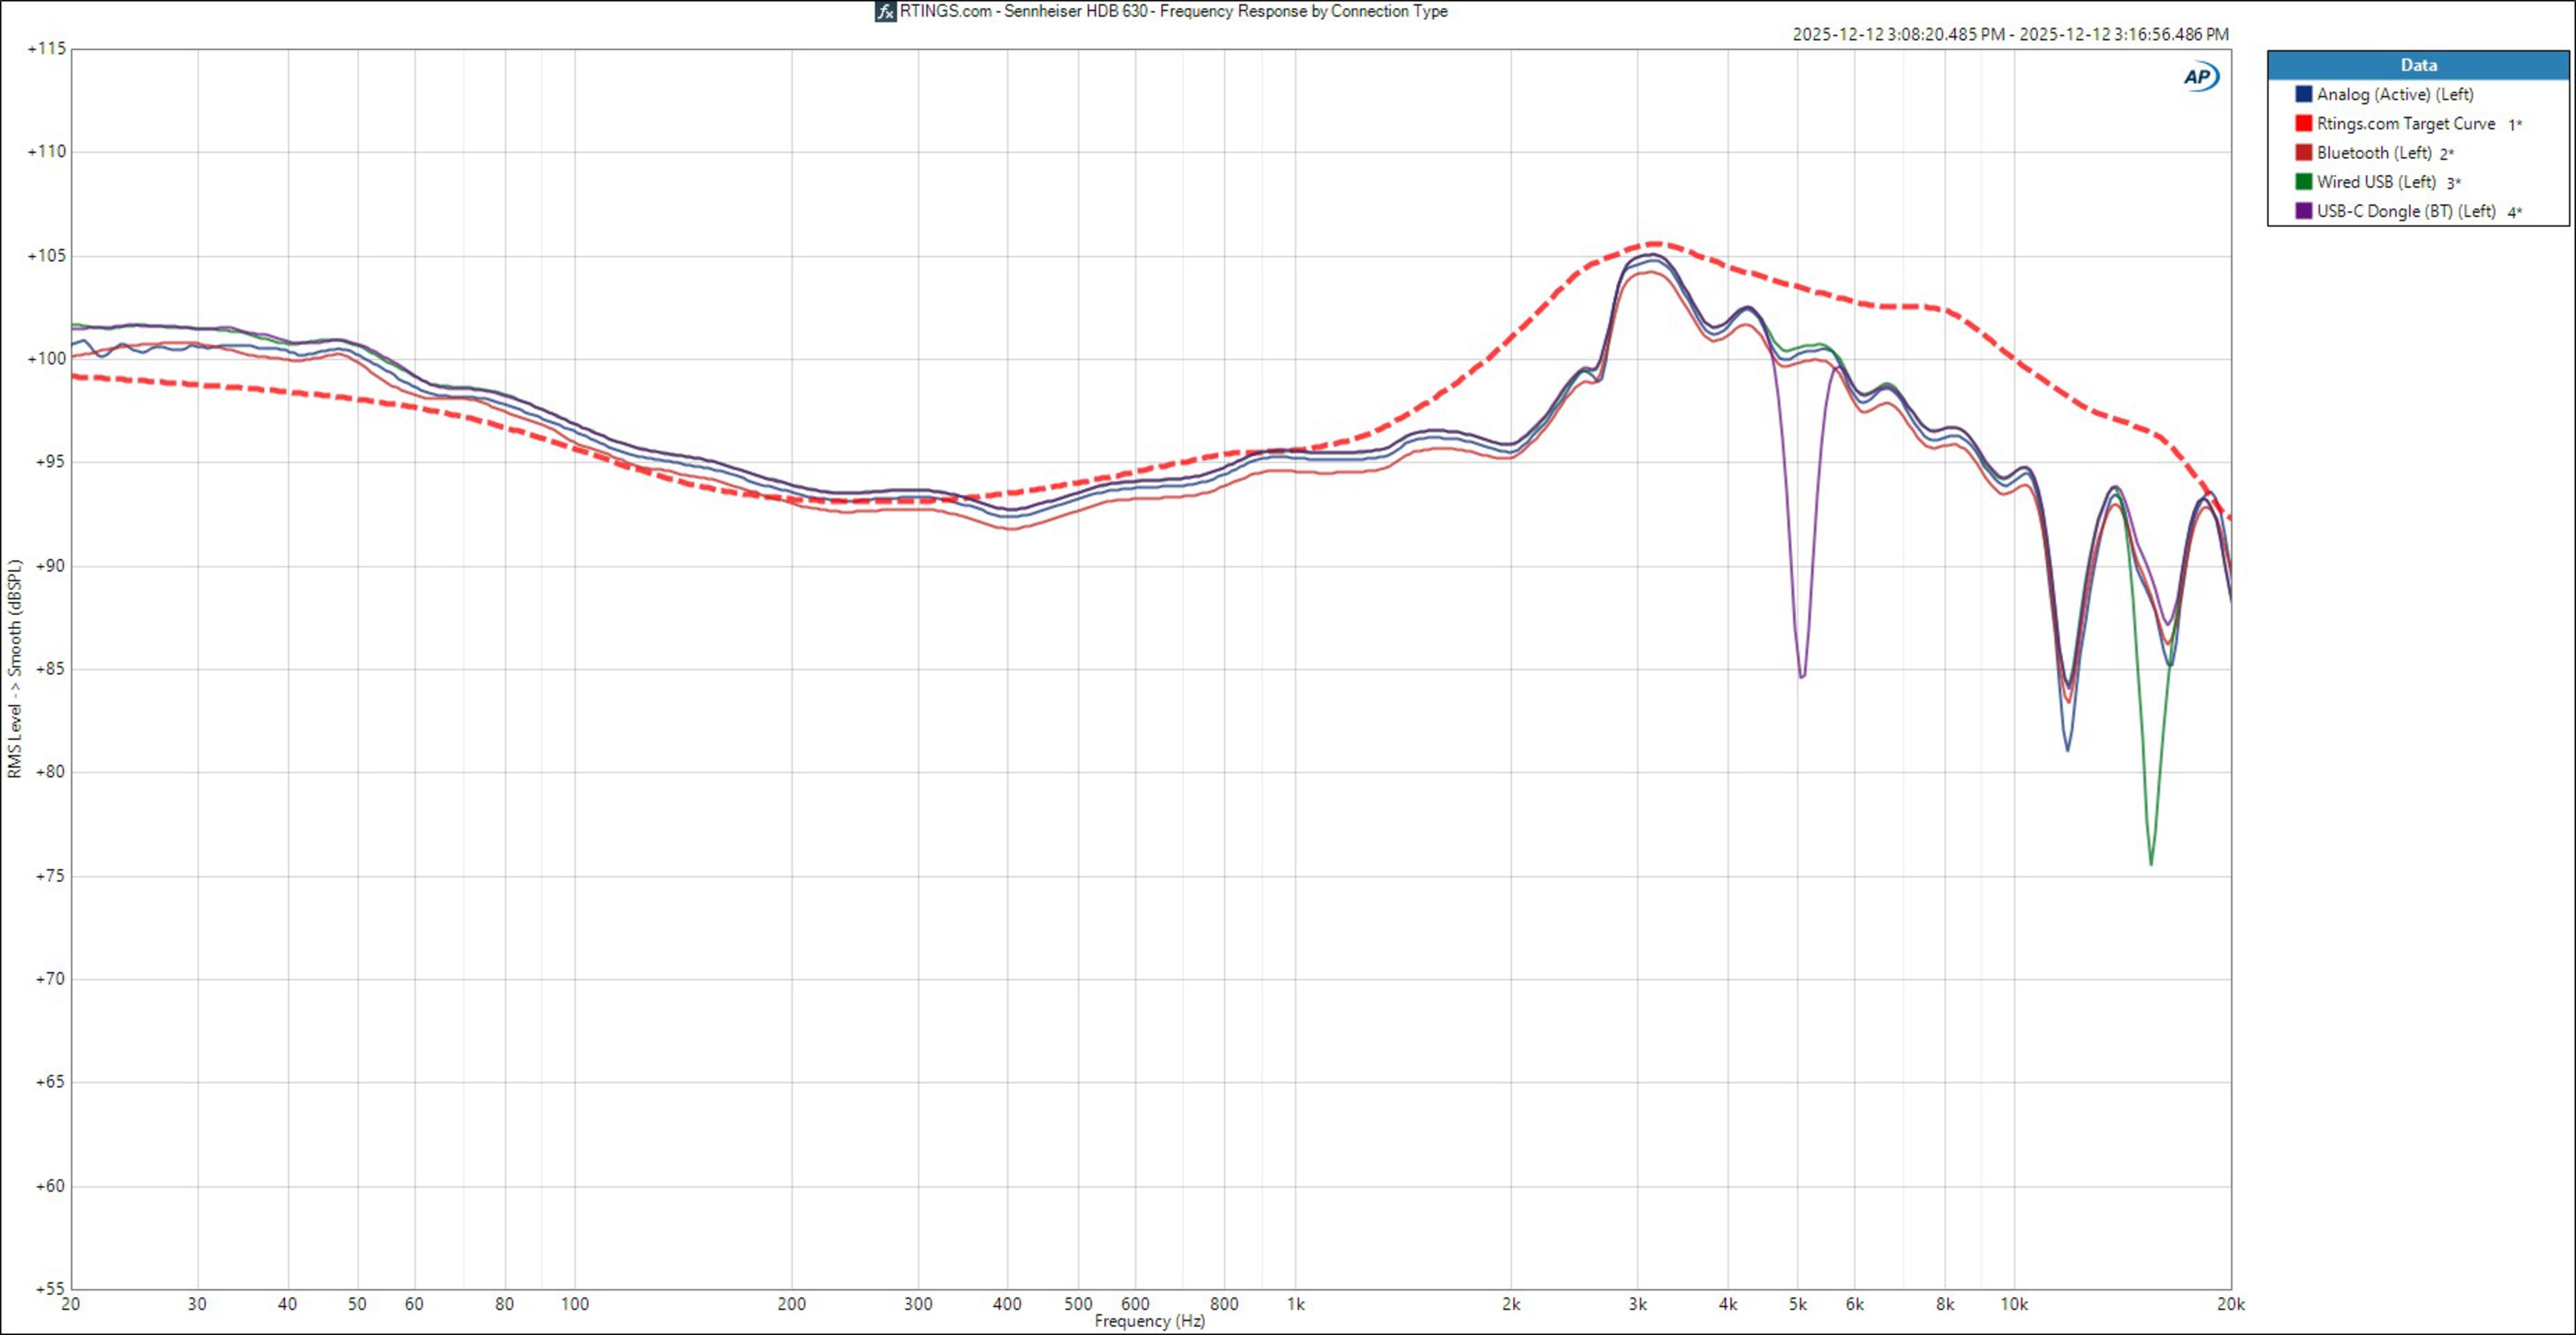
Task: Click the +100 tick on level axis
Action: coord(46,358)
